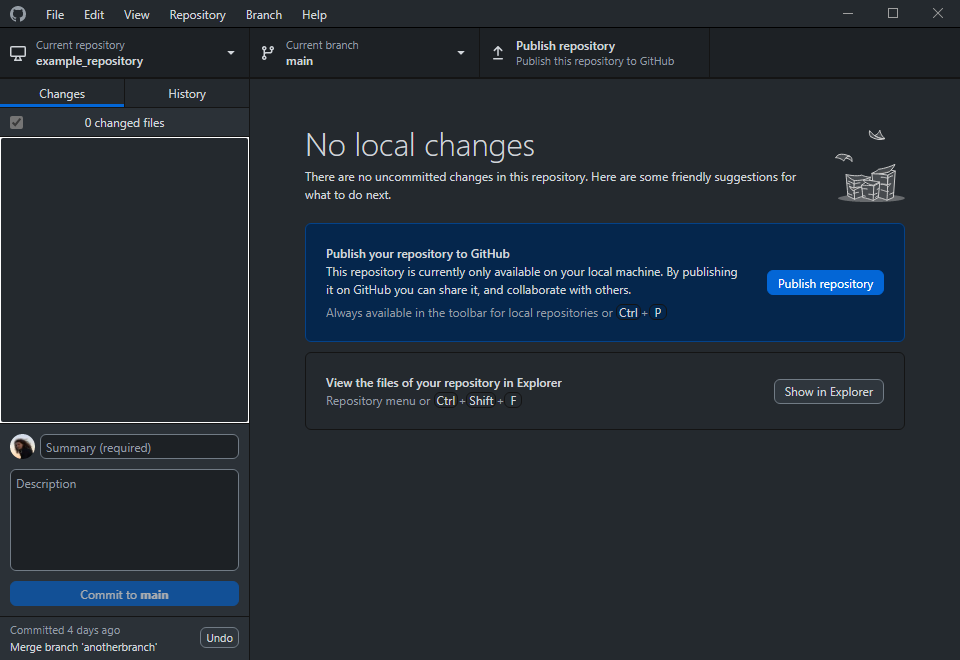Viewport: 960px width, 660px height.
Task: Click the 'No local changes' heading
Action: (x=419, y=145)
